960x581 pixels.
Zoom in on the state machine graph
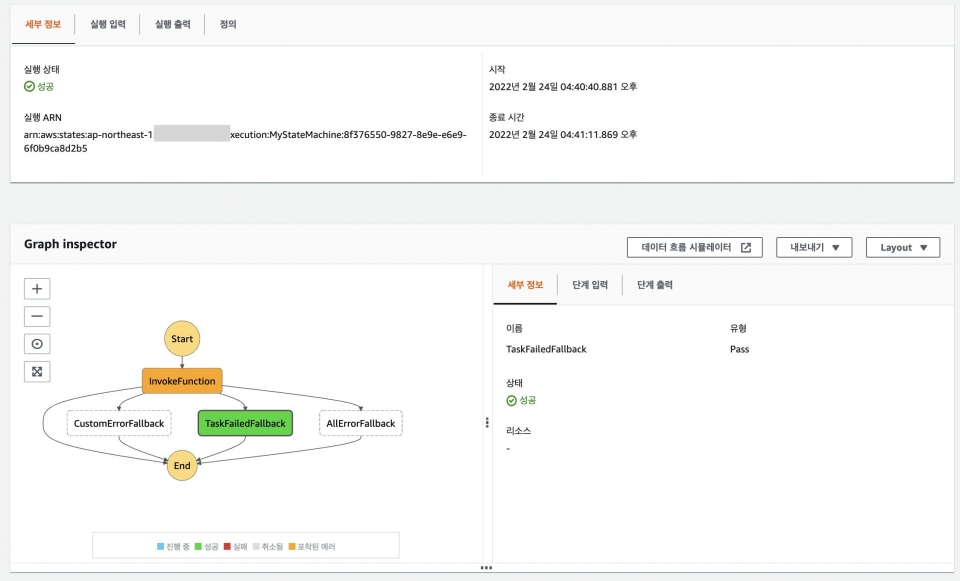pyautogui.click(x=36, y=288)
